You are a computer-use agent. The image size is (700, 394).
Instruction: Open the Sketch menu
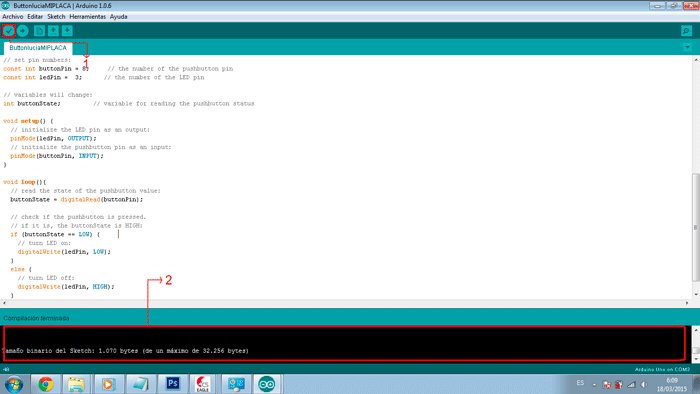tap(56, 17)
